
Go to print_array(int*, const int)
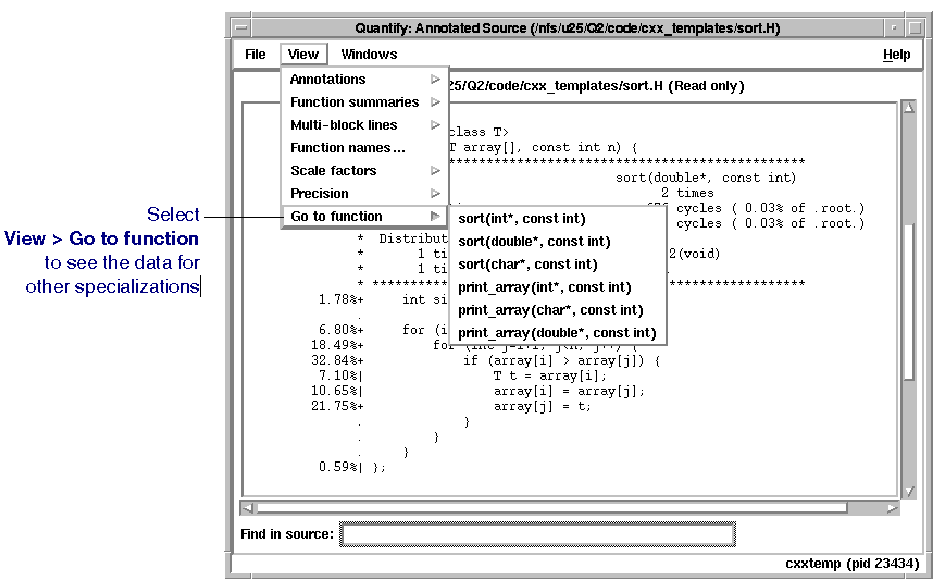(558, 287)
